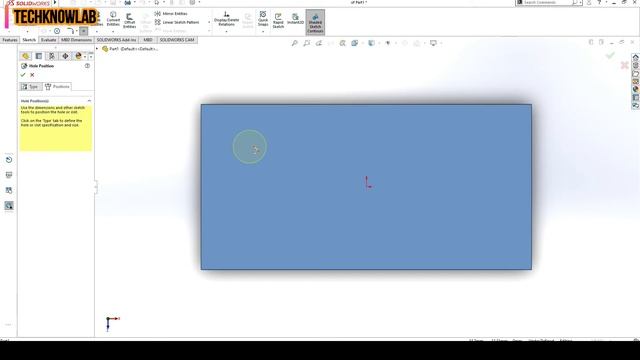This screenshot has width=640, height=360.
Task: Open Custom Properties in the task pane
Action: tap(636, 98)
